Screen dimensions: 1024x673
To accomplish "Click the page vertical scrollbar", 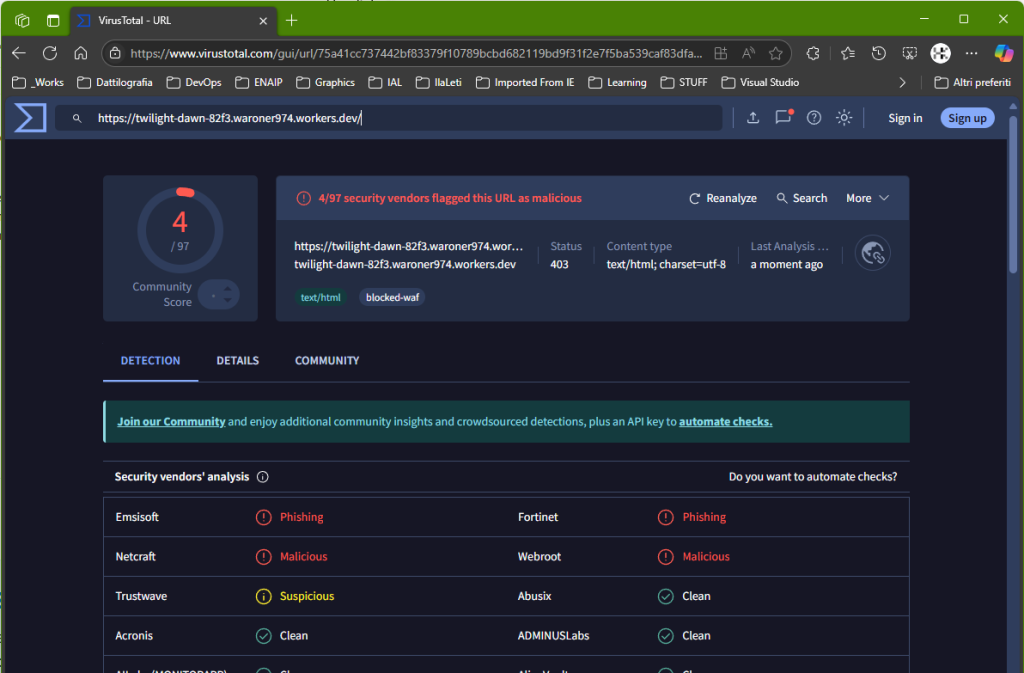I will click(x=1013, y=195).
